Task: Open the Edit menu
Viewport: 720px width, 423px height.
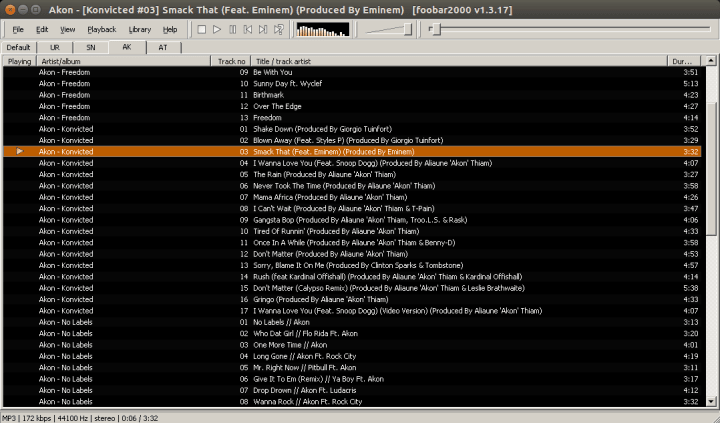Action: (x=42, y=29)
